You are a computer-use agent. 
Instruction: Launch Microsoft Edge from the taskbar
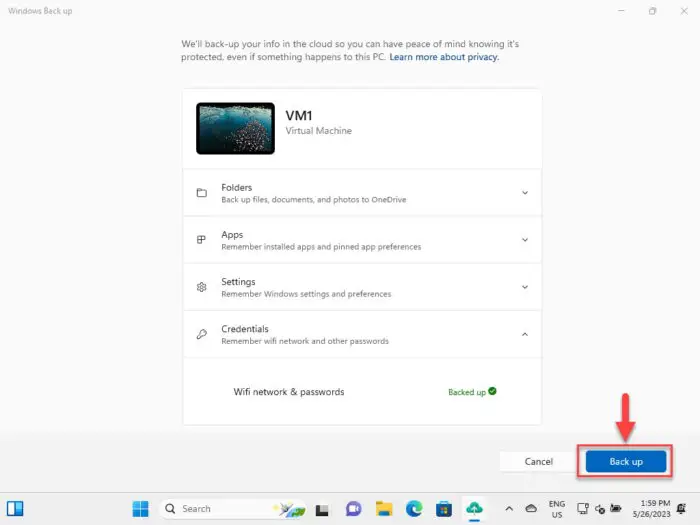tap(414, 508)
